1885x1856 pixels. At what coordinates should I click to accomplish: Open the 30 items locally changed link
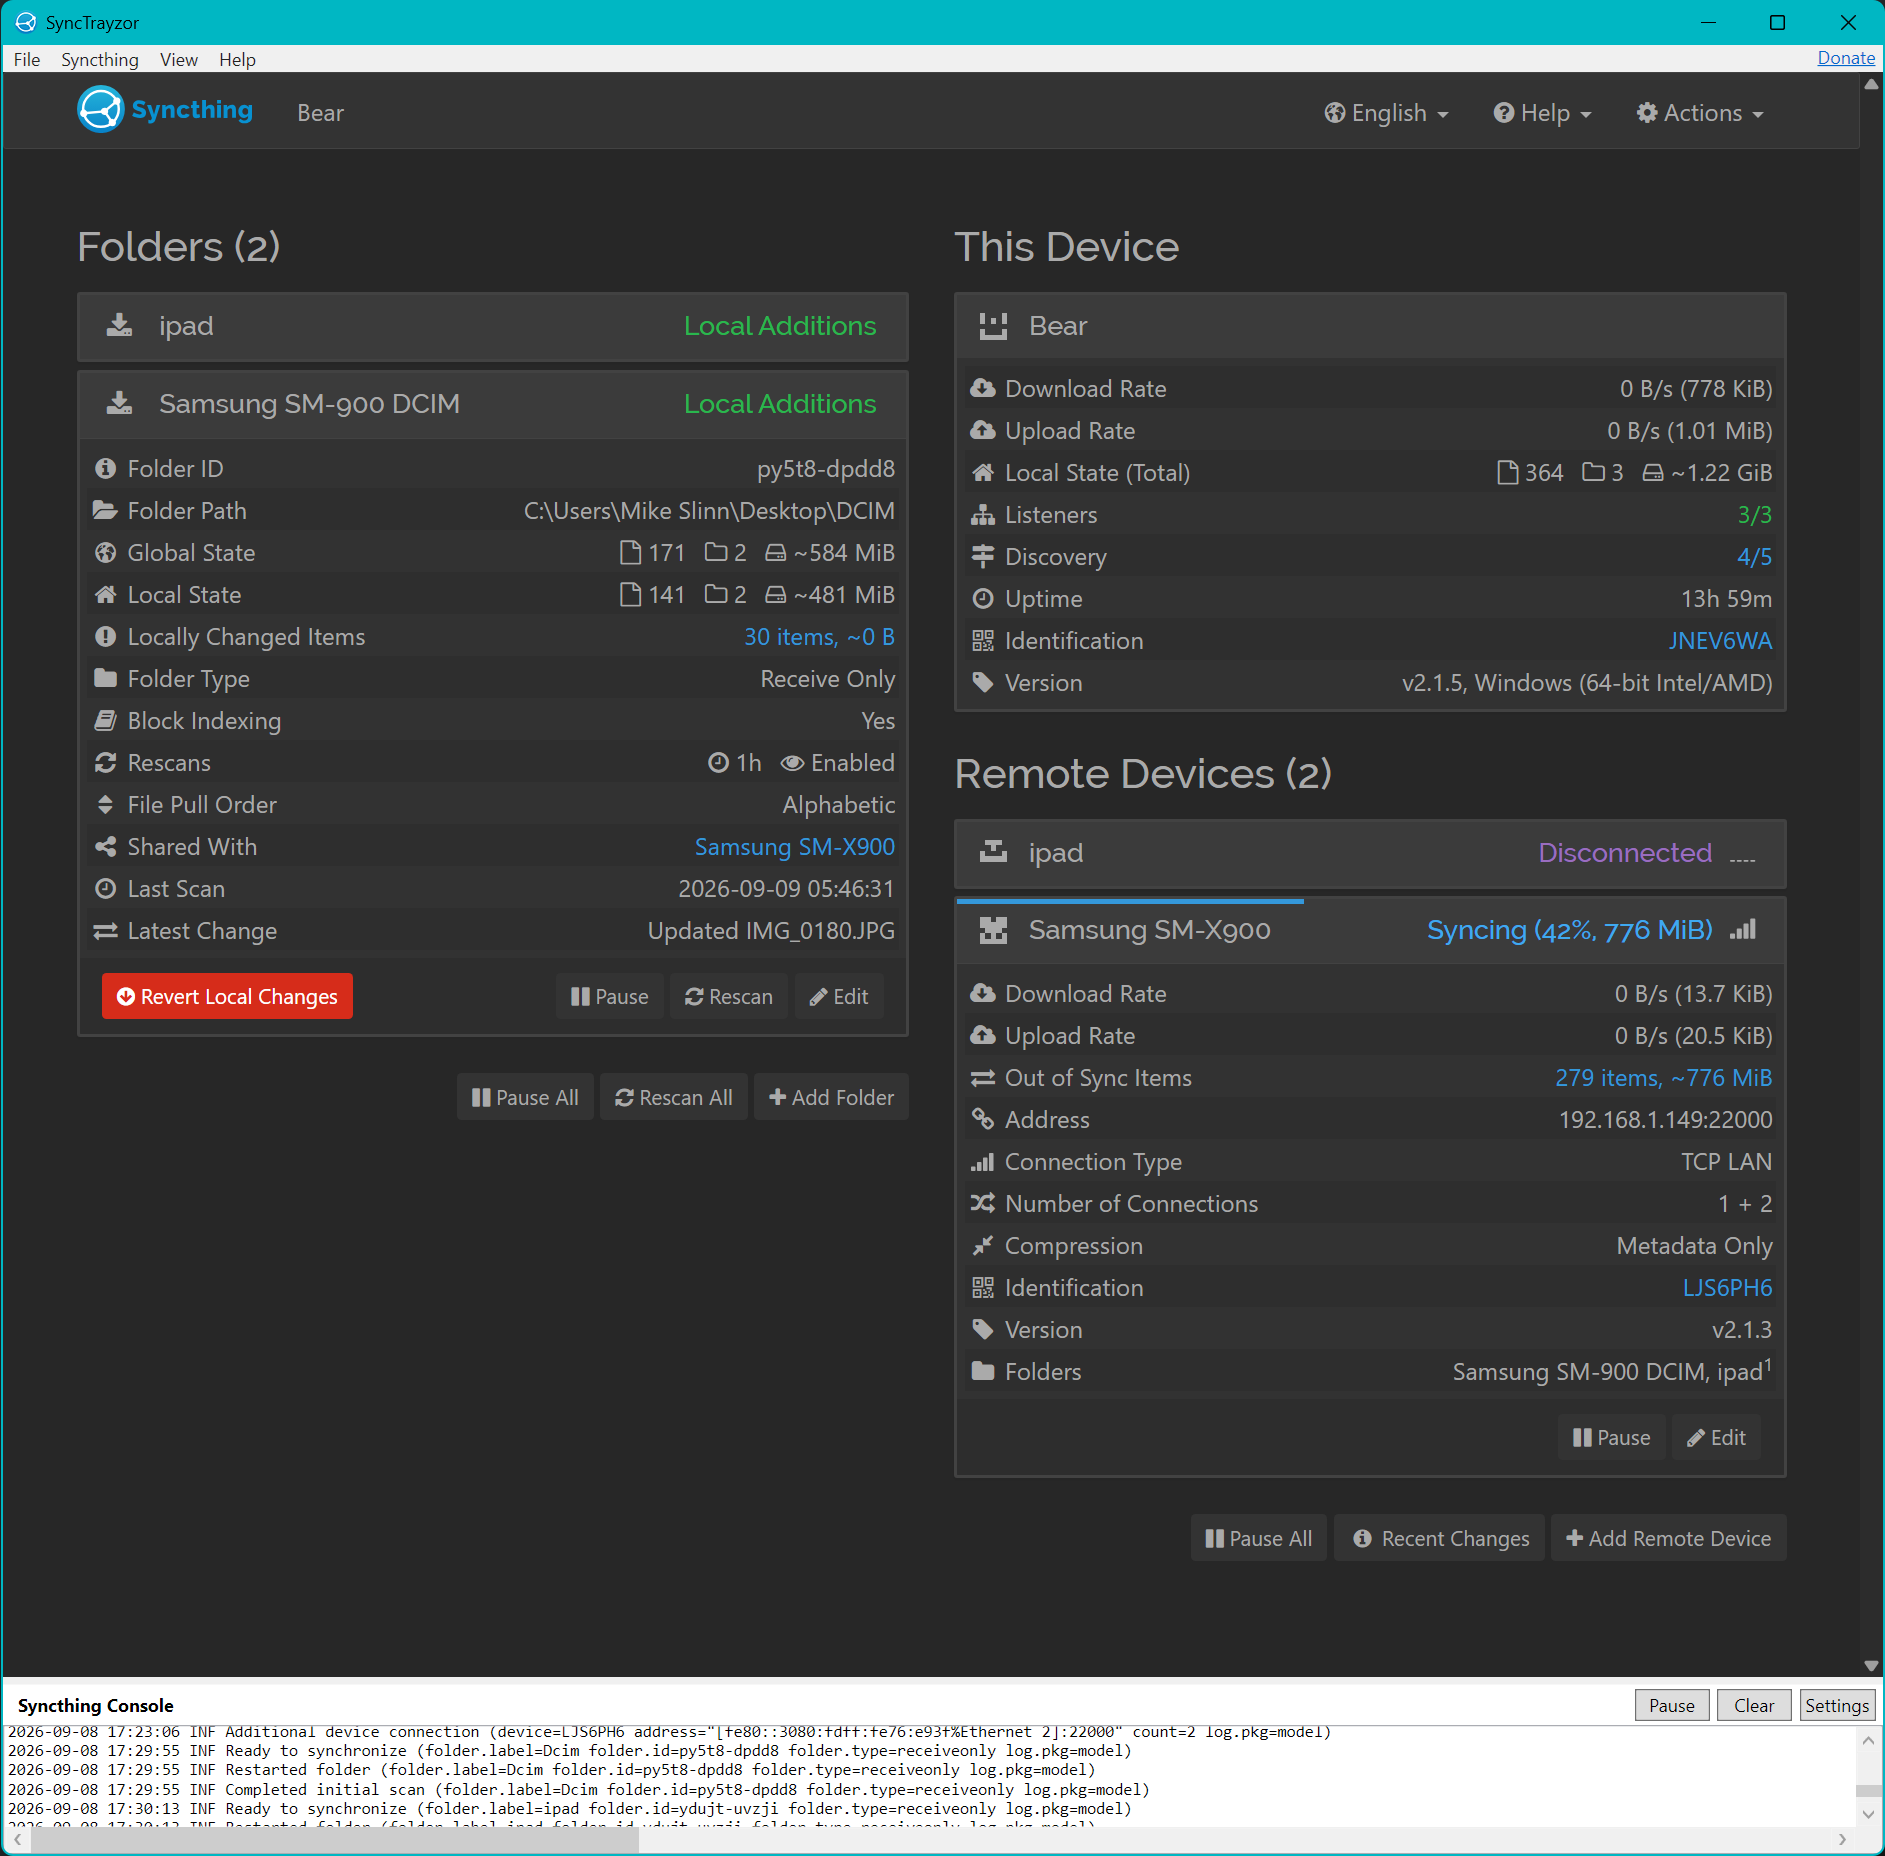(x=819, y=637)
